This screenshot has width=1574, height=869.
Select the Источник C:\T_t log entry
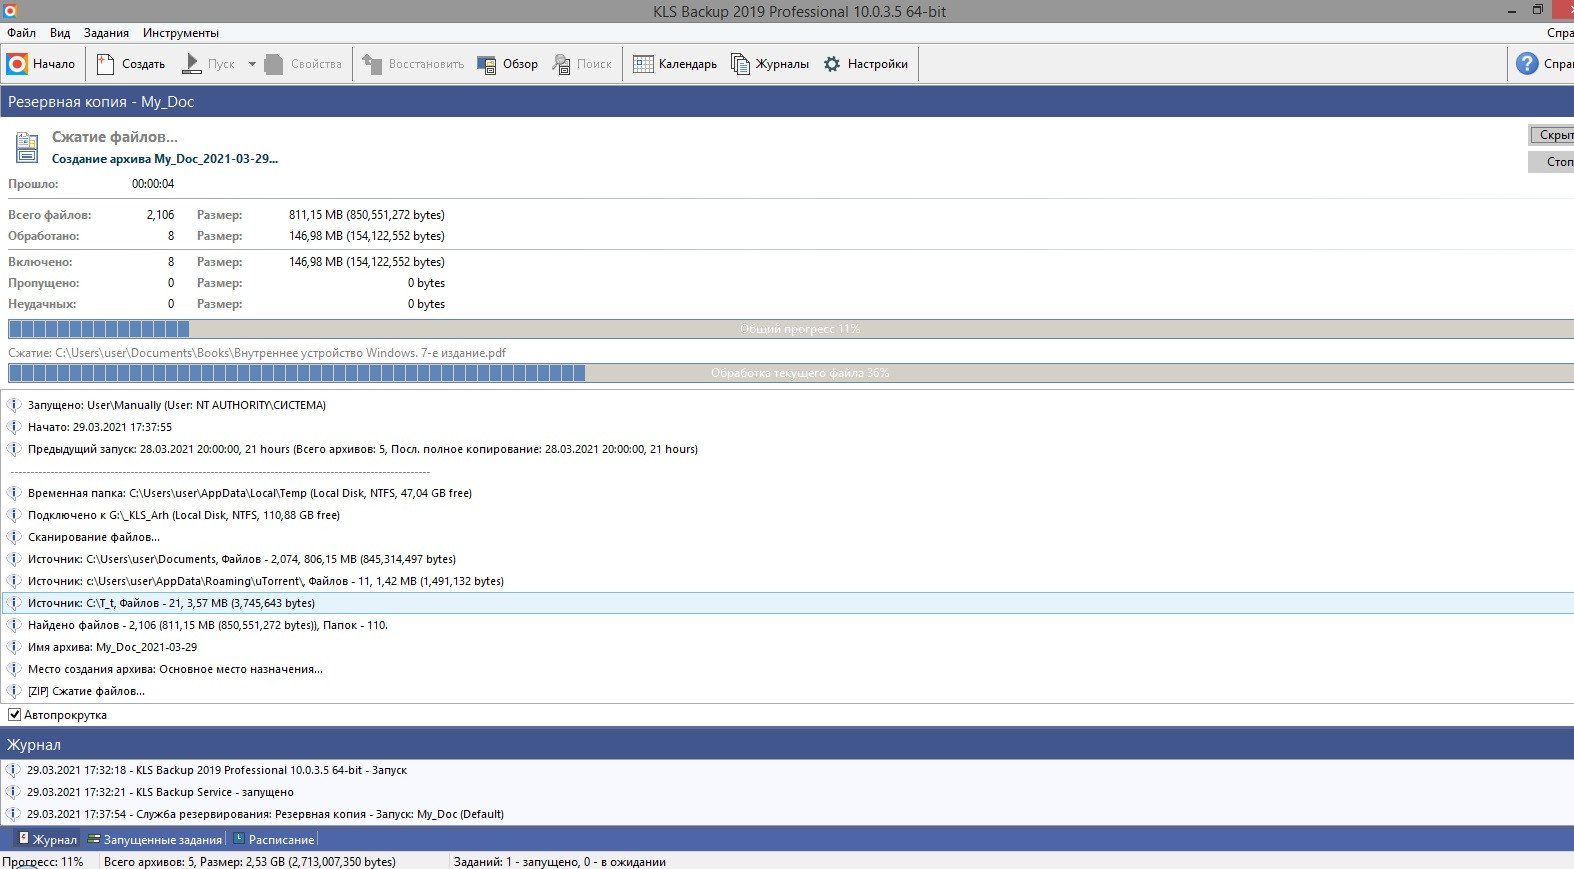pyautogui.click(x=171, y=603)
